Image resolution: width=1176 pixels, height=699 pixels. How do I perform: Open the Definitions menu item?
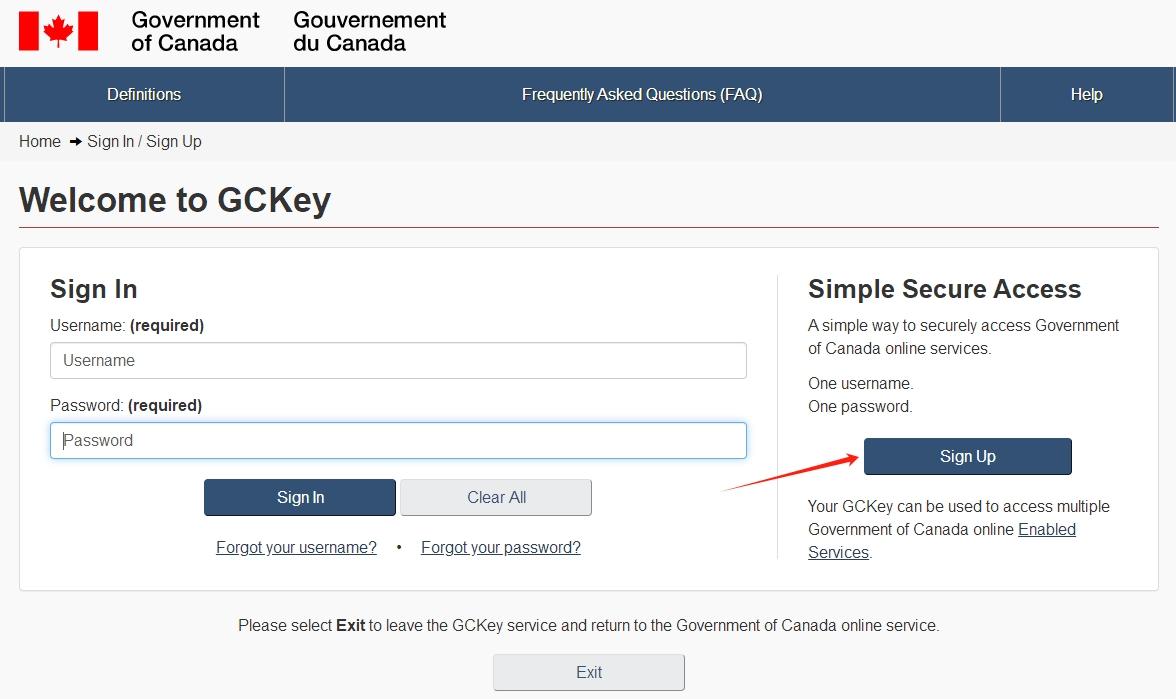click(x=144, y=95)
